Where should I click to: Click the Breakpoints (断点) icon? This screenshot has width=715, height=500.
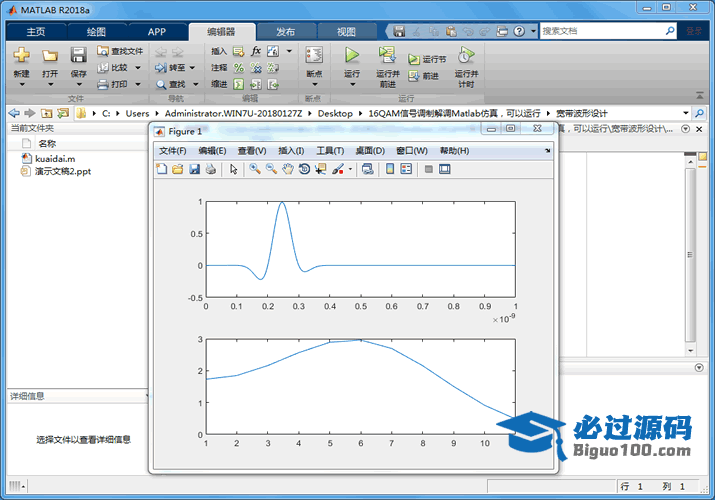coord(314,55)
